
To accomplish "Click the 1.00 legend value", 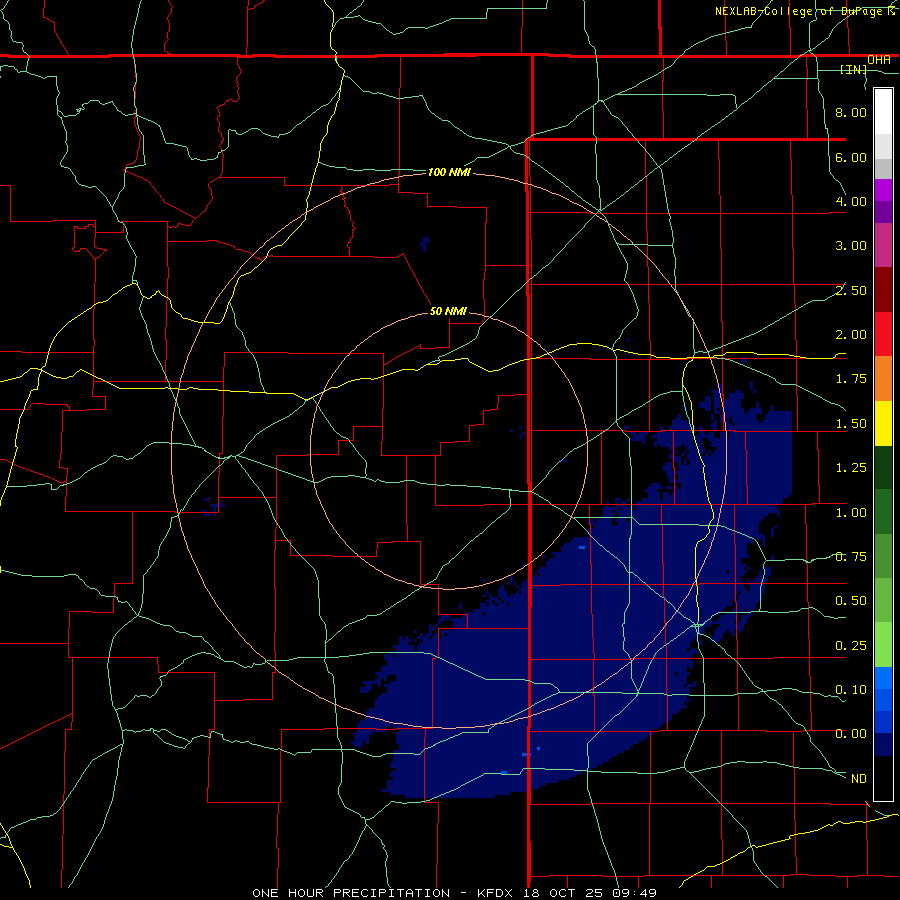I will (x=851, y=513).
